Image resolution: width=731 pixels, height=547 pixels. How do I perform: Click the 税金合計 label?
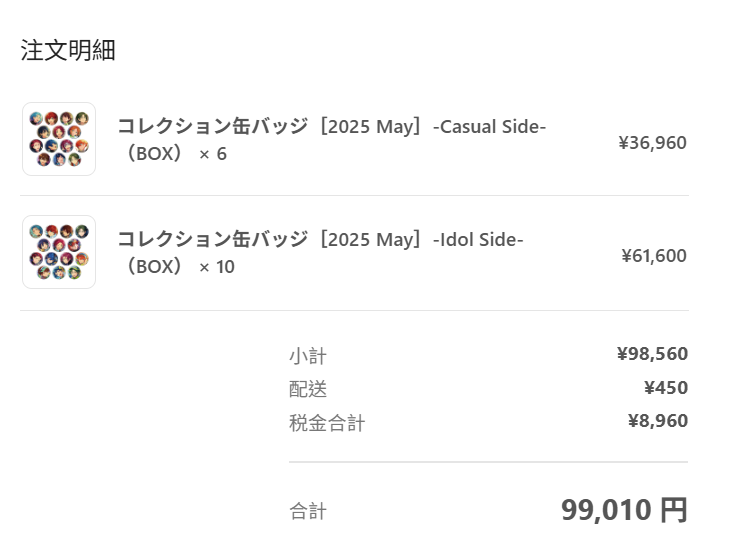coord(327,423)
